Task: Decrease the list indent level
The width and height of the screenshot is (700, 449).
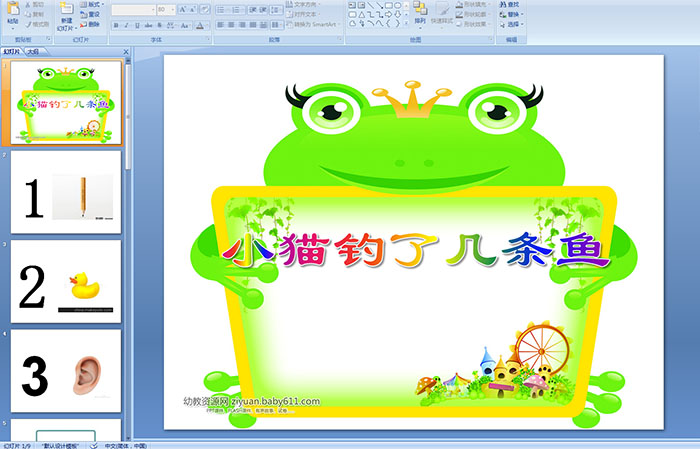Action: click(253, 9)
